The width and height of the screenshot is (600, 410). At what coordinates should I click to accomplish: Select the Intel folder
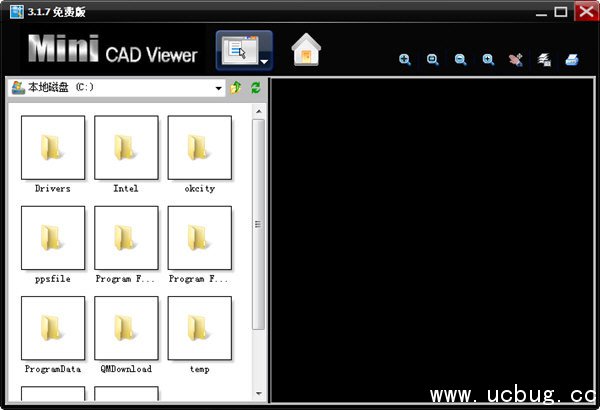coord(126,148)
